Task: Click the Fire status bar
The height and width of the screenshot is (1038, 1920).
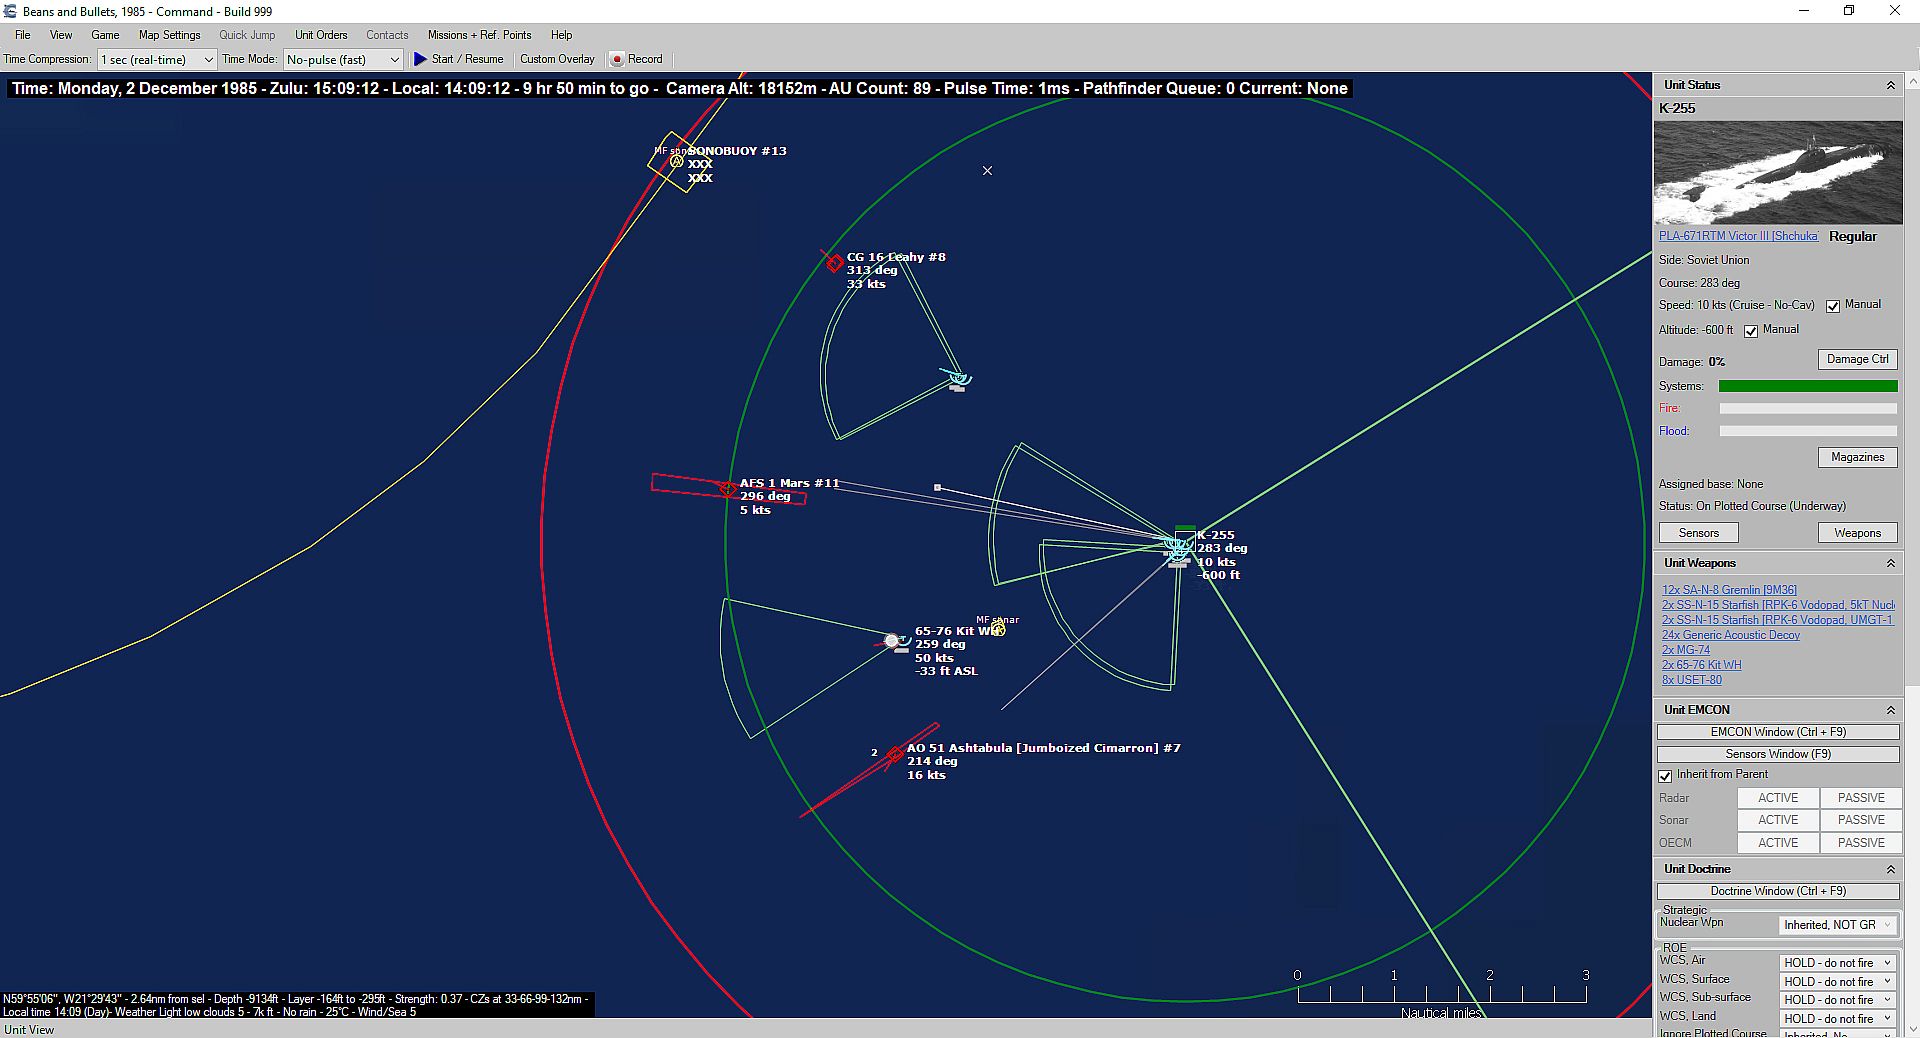Action: pyautogui.click(x=1807, y=409)
